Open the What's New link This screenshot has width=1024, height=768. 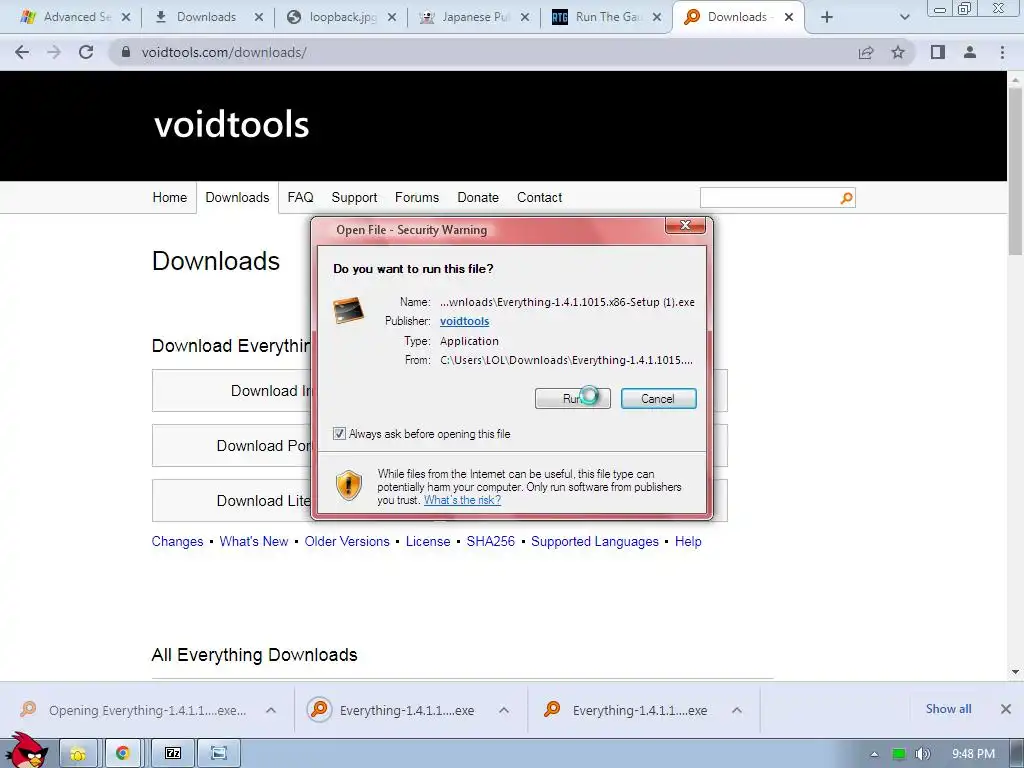[x=254, y=541]
